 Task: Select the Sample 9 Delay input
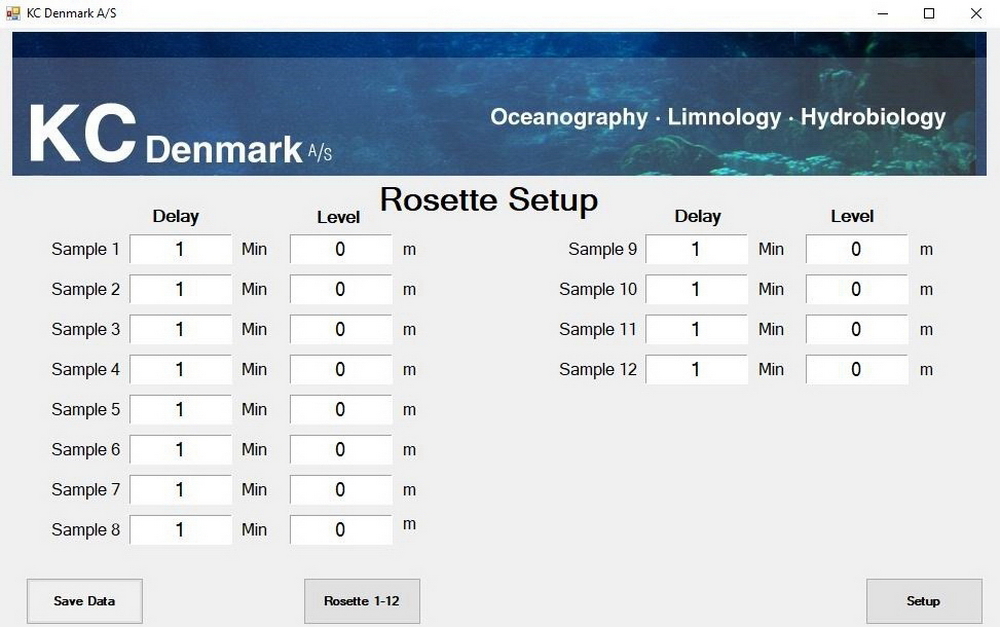696,249
